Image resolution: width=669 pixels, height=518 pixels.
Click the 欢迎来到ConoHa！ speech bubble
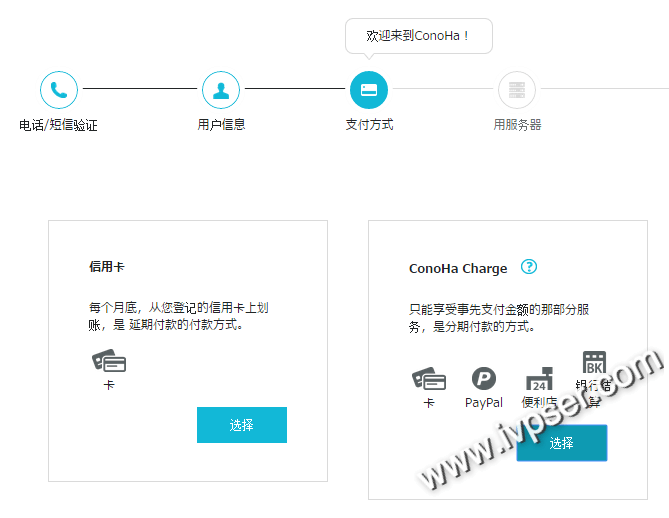[x=419, y=36]
